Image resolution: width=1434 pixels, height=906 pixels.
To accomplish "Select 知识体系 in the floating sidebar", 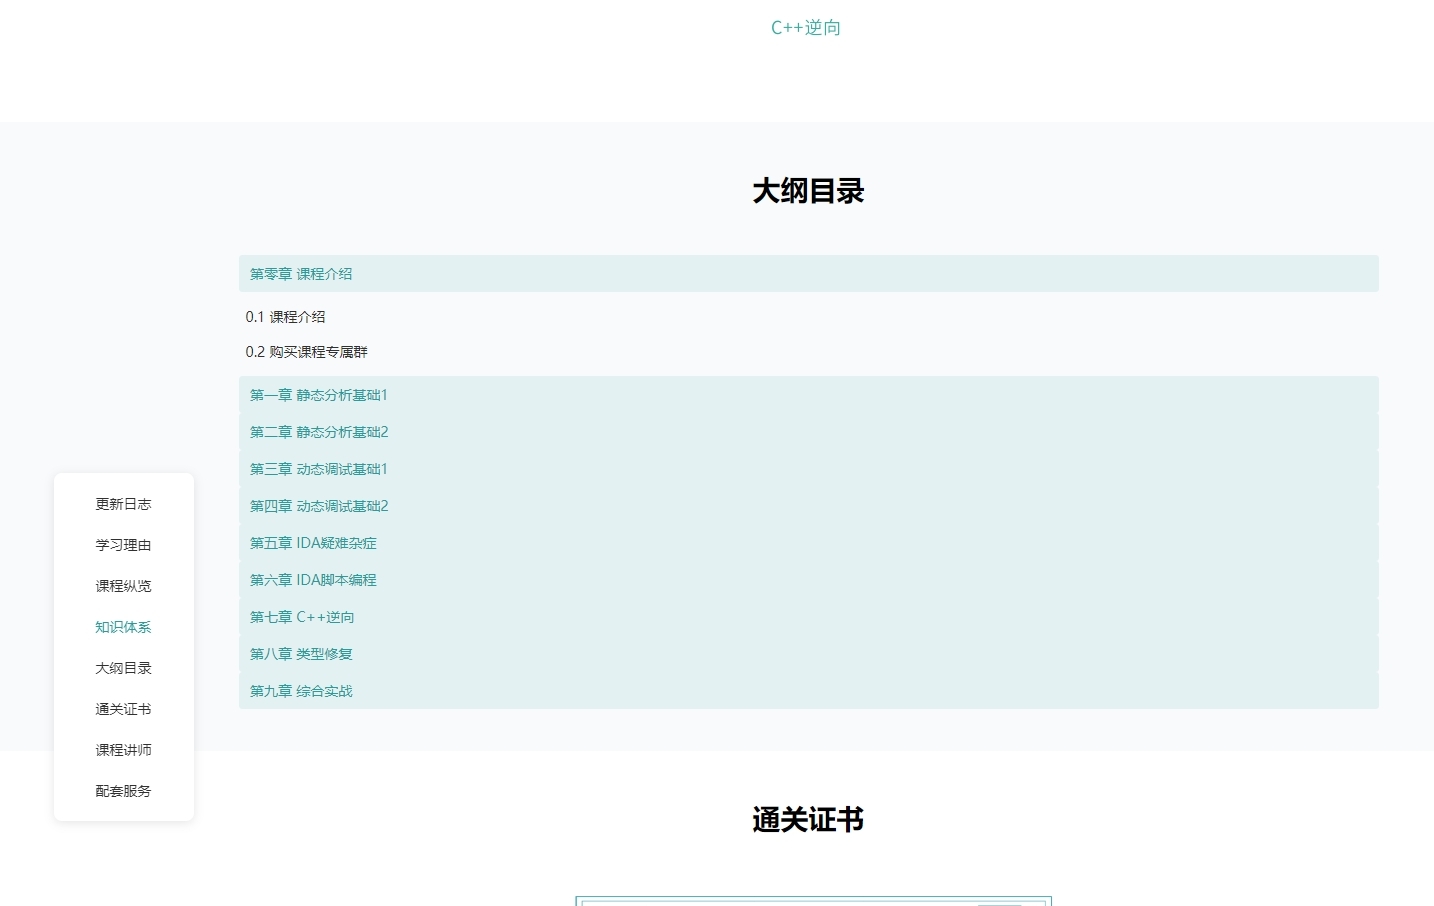I will point(123,627).
